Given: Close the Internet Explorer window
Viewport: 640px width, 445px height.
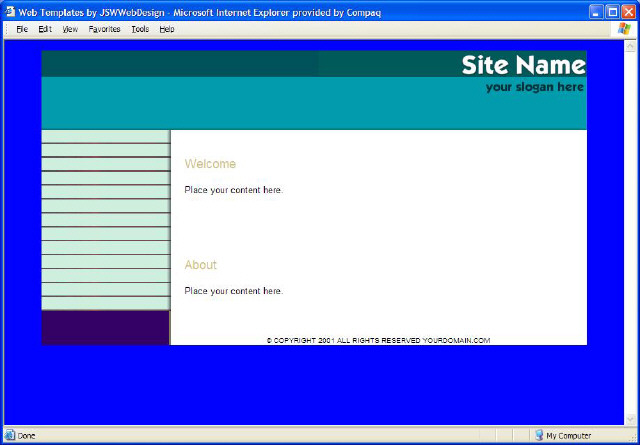Looking at the screenshot, I should tap(628, 11).
